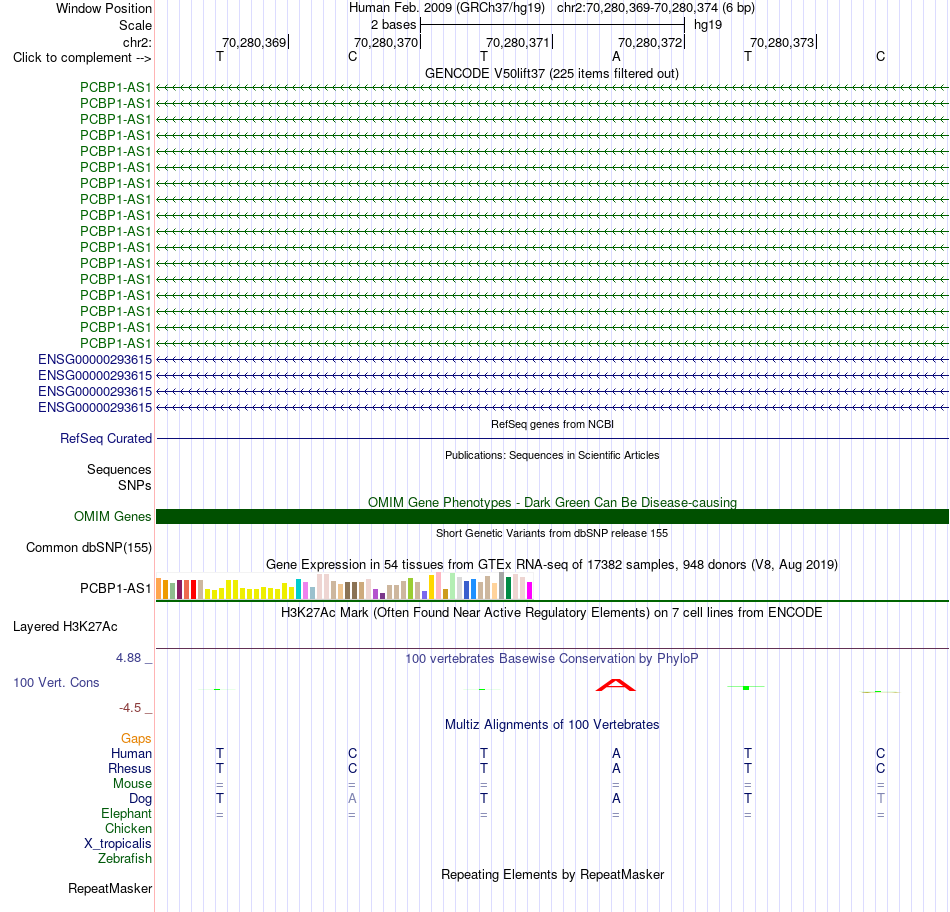Click the faded A base in Dog row
The image size is (950, 912).
pyautogui.click(x=352, y=799)
